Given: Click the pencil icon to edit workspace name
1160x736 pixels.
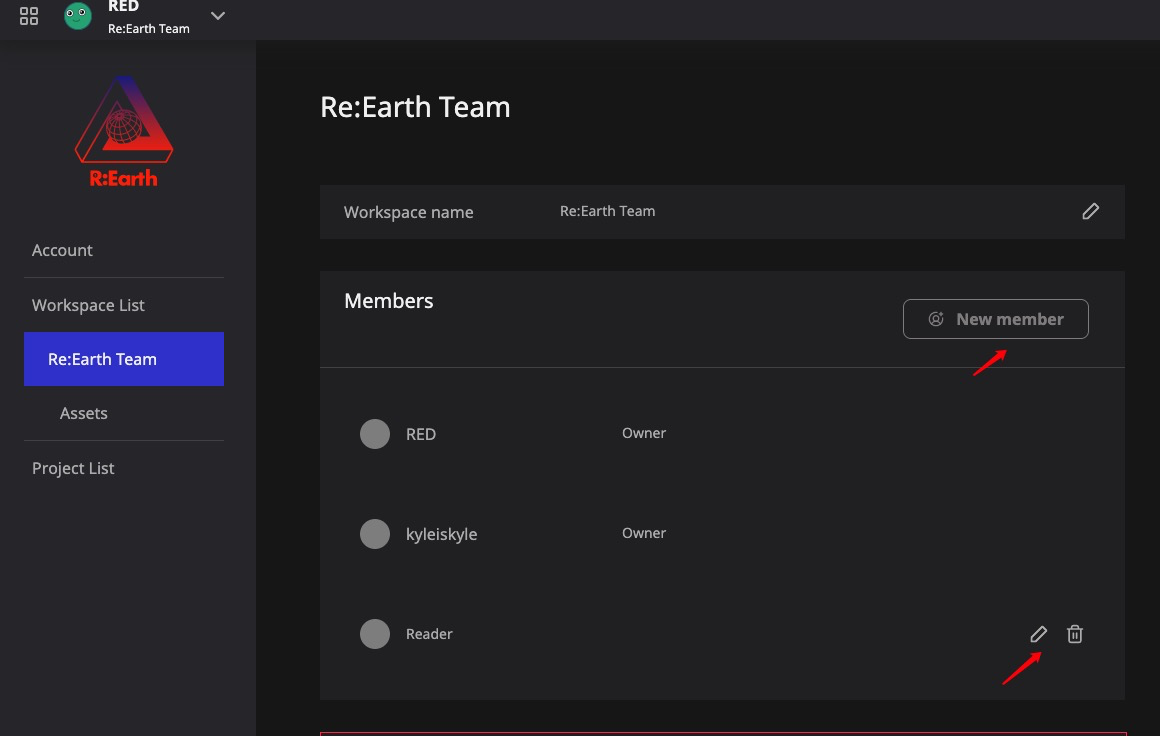Looking at the screenshot, I should (x=1090, y=211).
